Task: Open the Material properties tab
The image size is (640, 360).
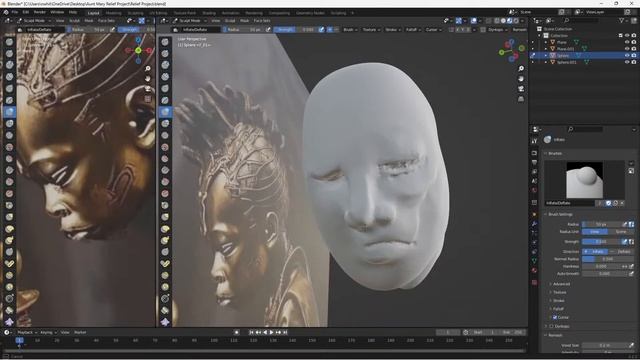Action: pos(534,270)
